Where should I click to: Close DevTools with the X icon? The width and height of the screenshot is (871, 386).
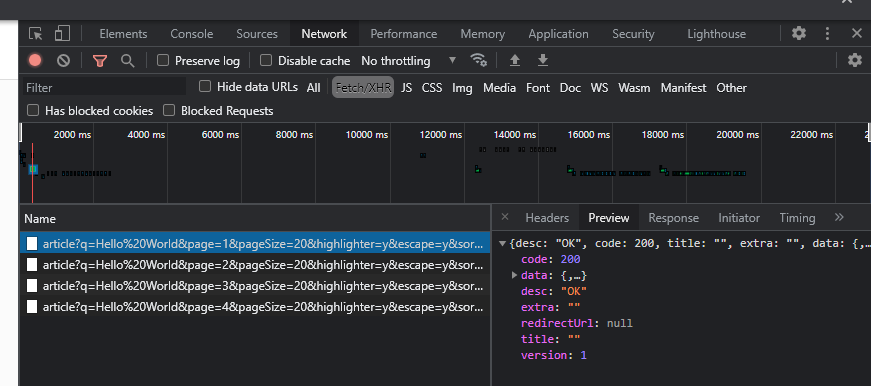(x=857, y=34)
